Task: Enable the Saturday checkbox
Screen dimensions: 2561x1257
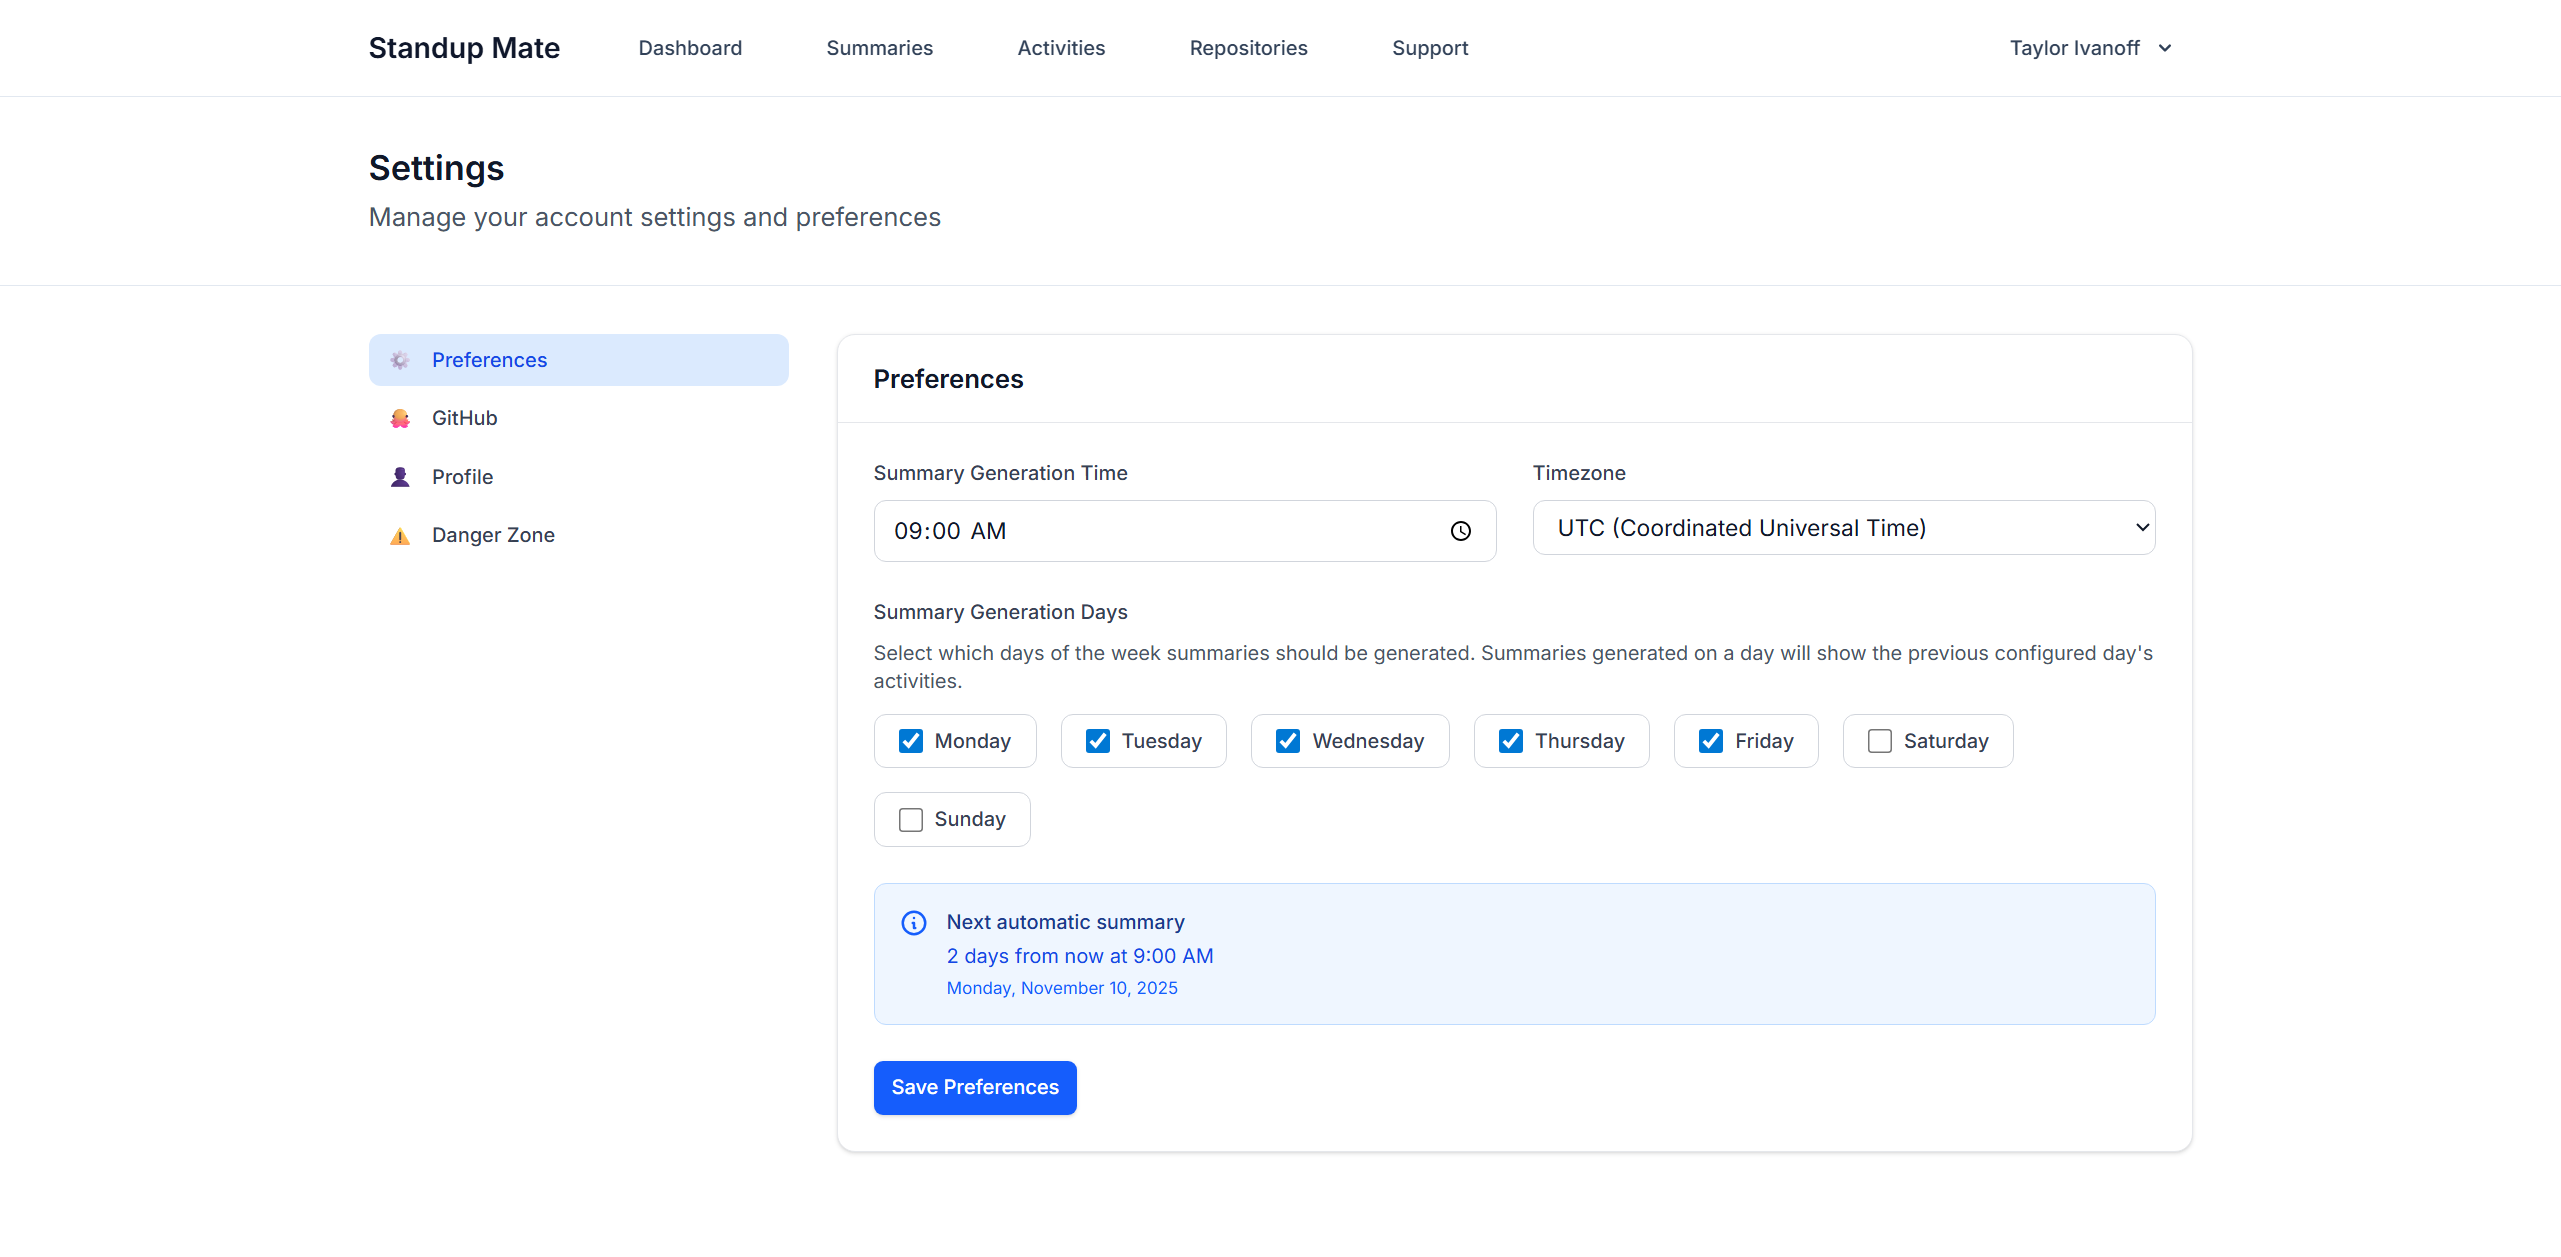Action: pyautogui.click(x=1879, y=741)
